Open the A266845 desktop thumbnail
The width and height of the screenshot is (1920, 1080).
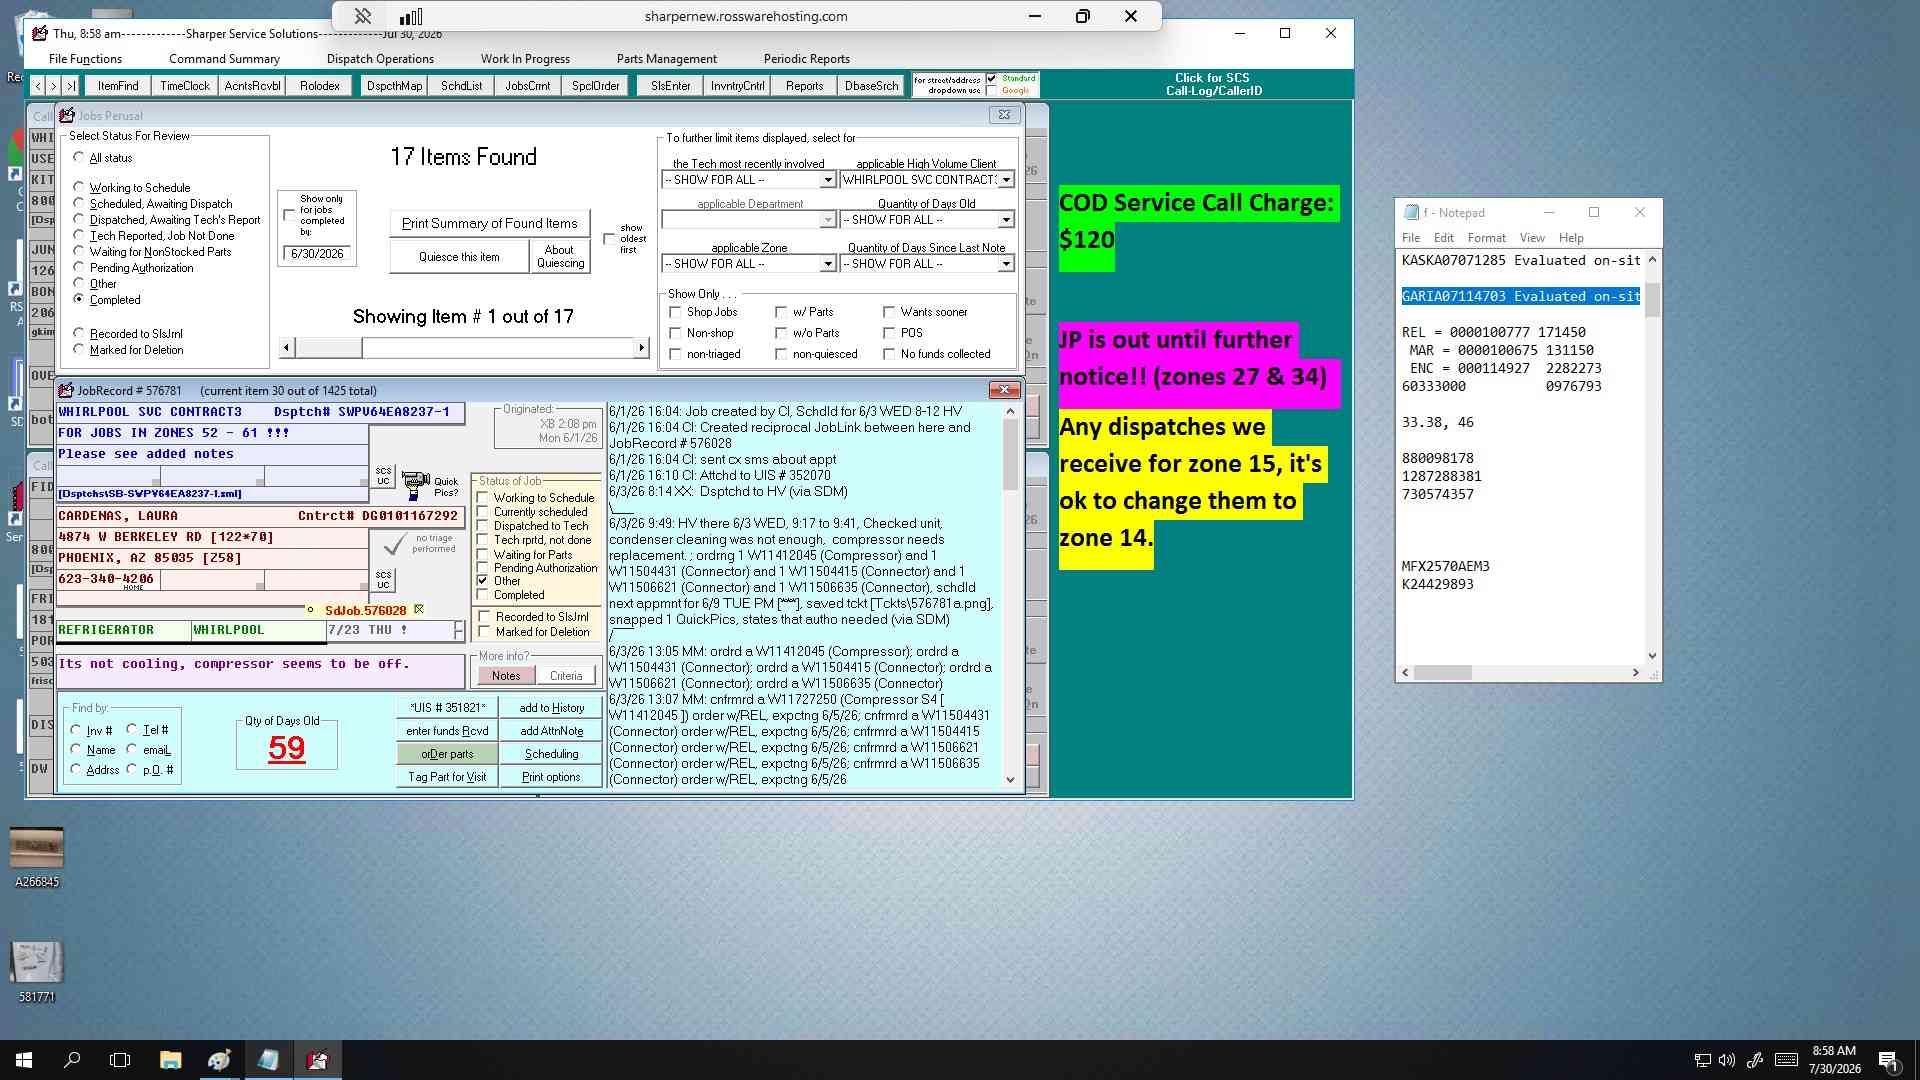[37, 848]
